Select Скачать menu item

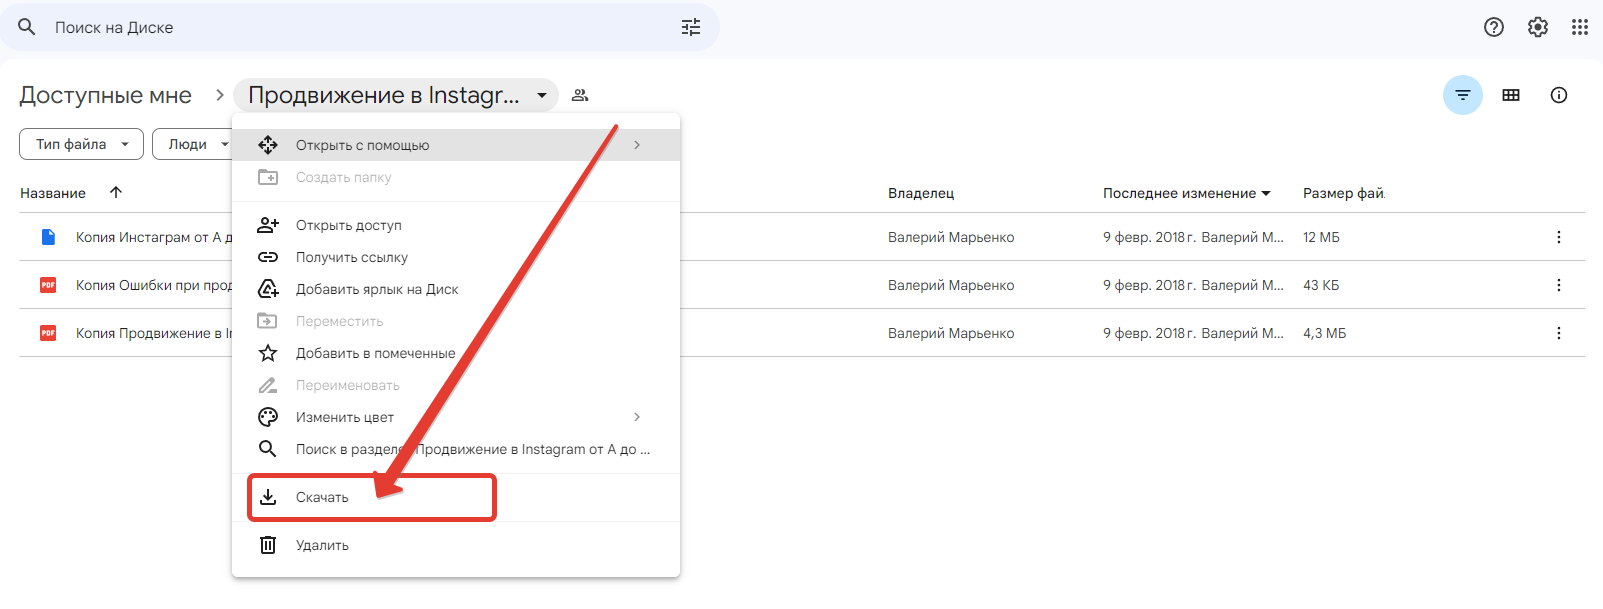tap(456, 497)
